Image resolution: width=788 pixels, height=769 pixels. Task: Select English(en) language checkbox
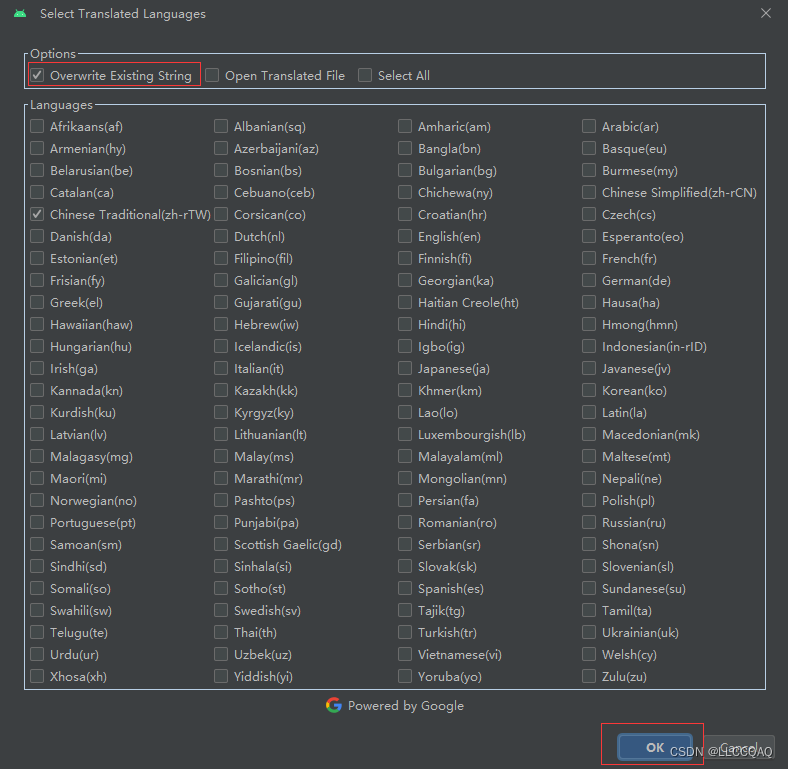point(405,236)
